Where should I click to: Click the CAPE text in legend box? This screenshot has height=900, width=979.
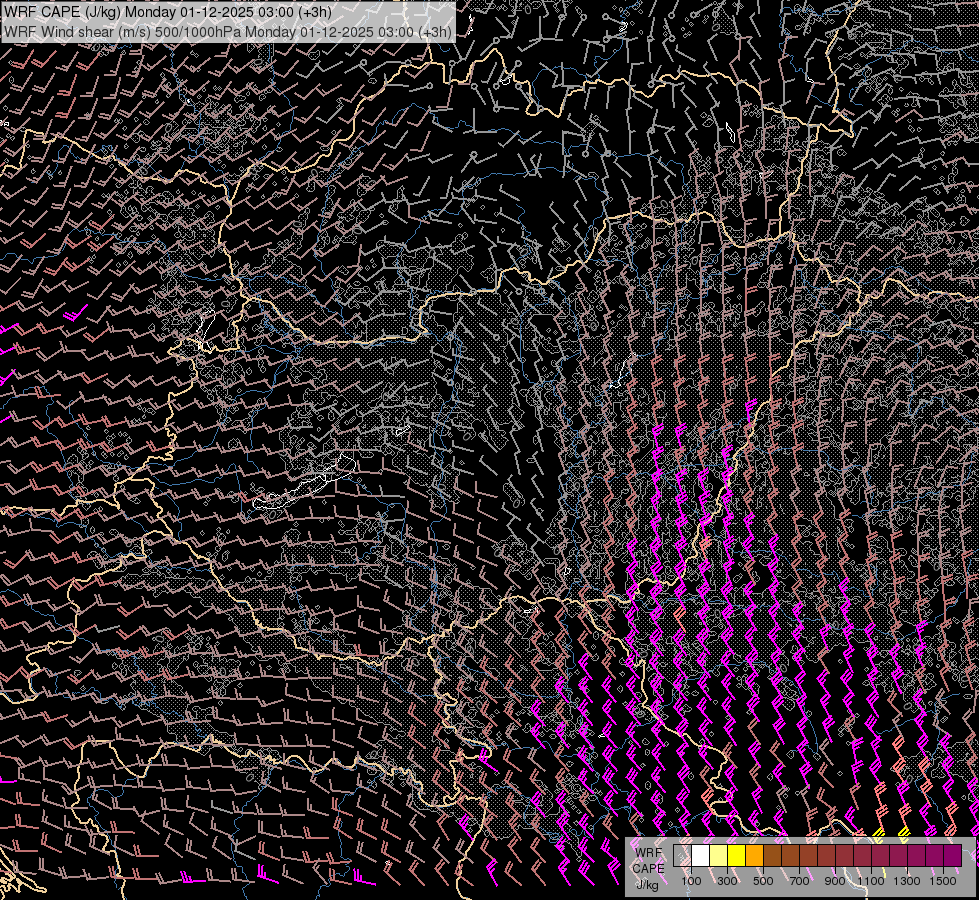click(647, 868)
